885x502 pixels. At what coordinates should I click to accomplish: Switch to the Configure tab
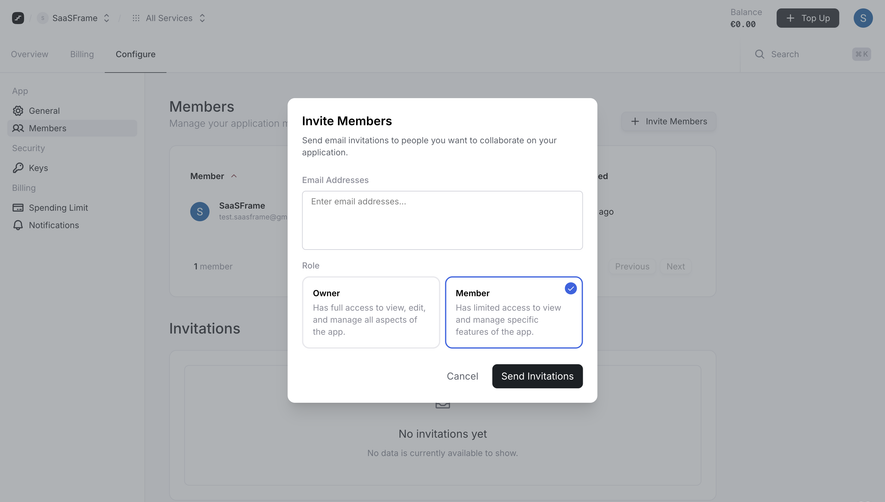135,54
